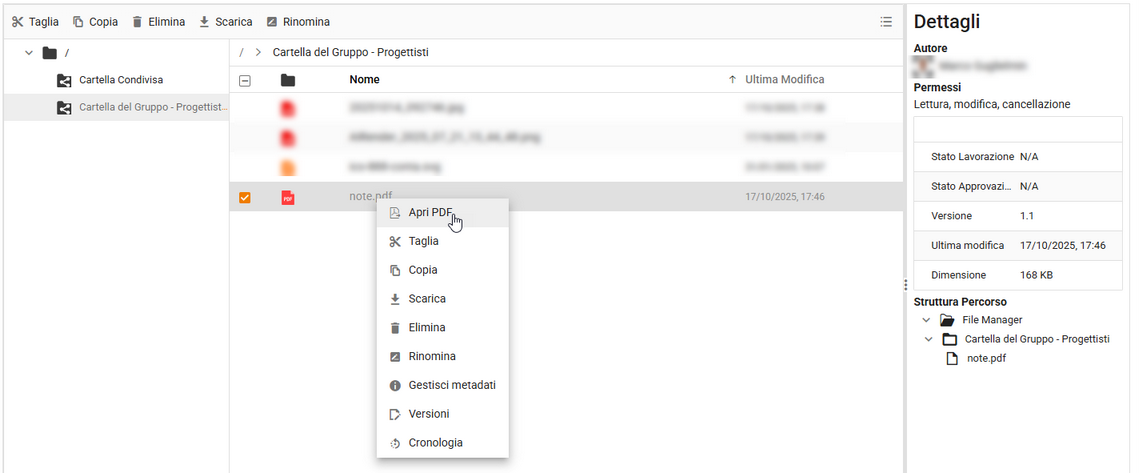1139x473 pixels.
Task: Click the Elimina trash icon in toolbar
Action: pos(137,22)
